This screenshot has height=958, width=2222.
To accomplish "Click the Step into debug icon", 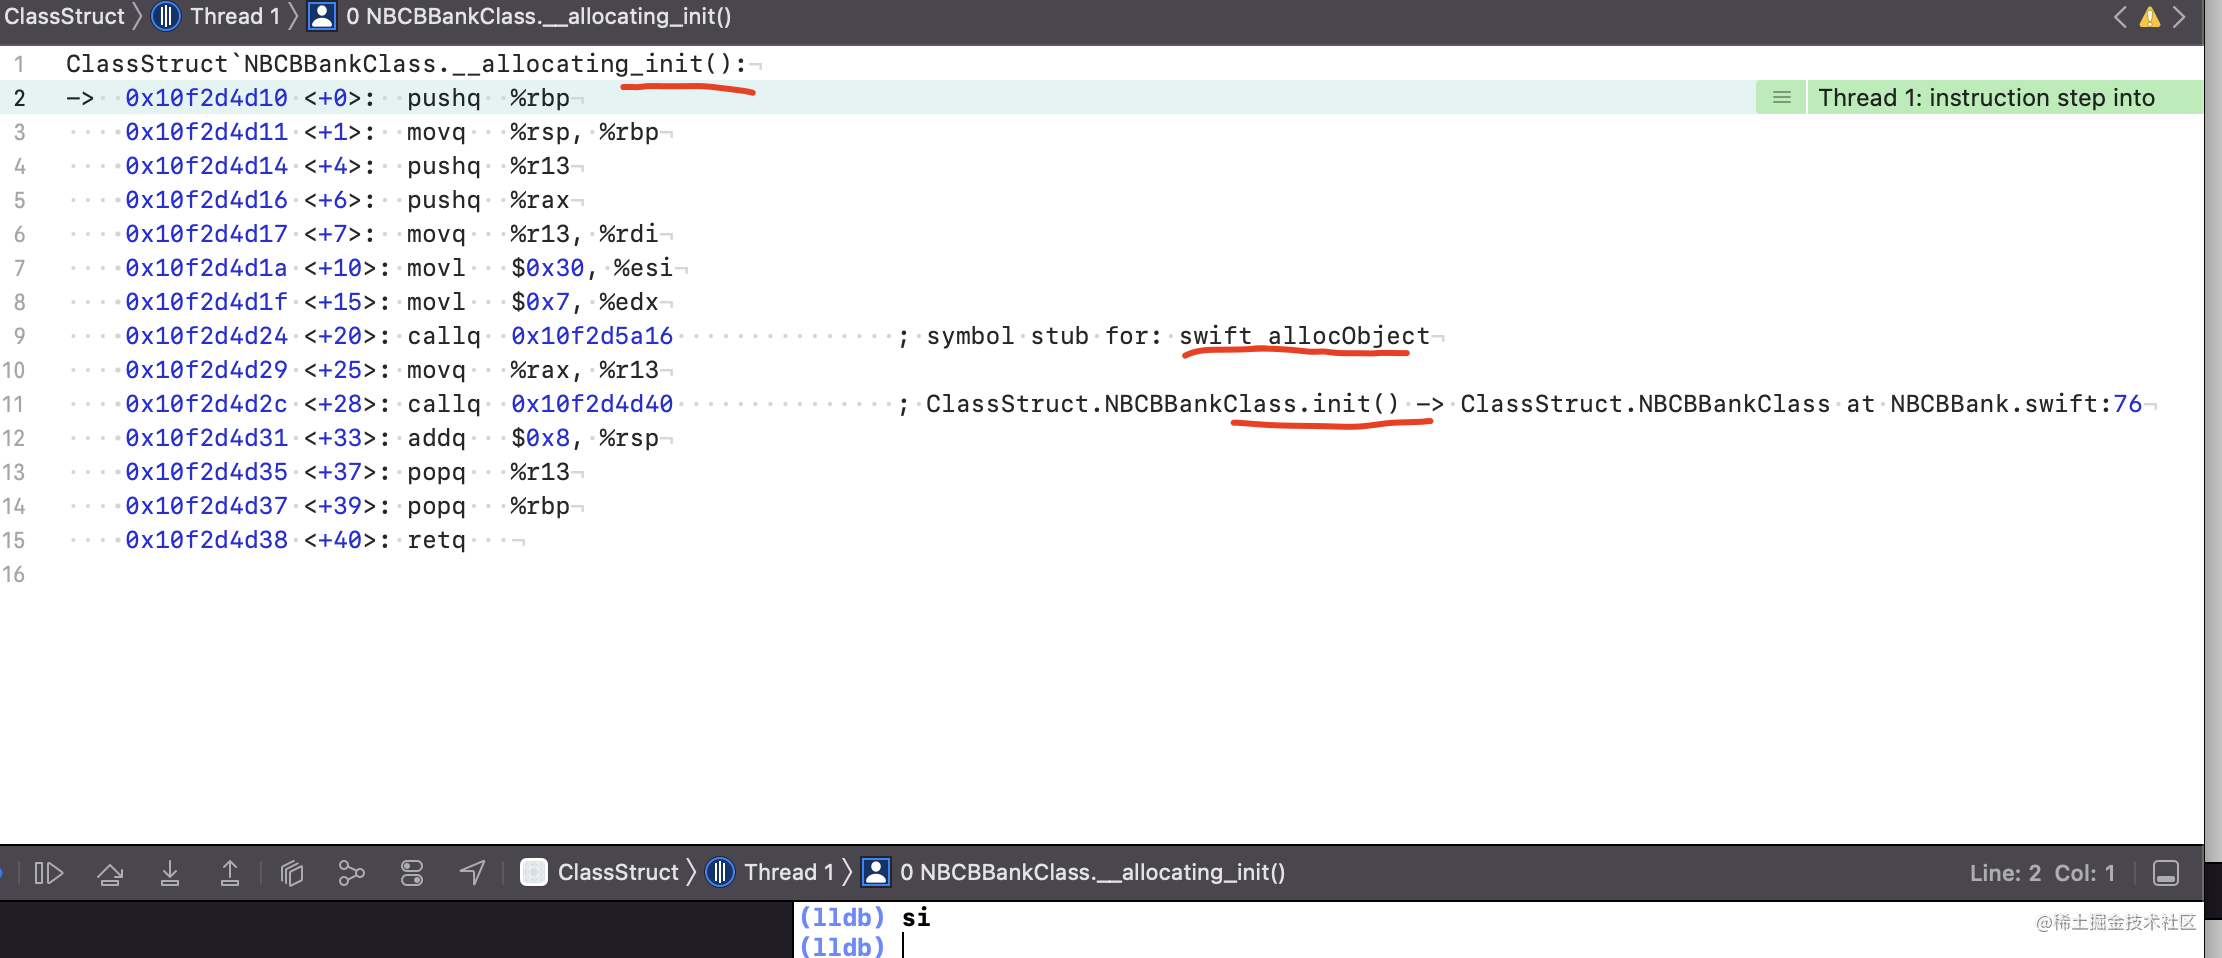I will click(x=170, y=873).
